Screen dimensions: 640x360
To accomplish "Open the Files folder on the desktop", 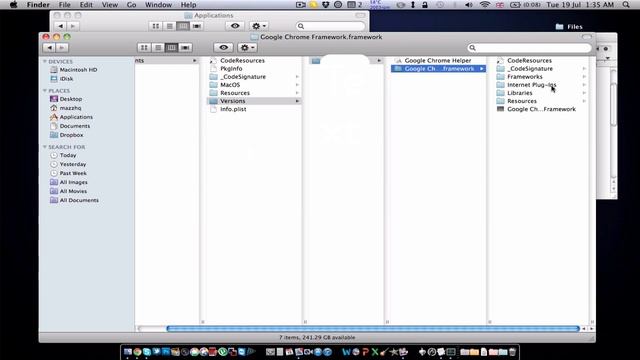I will click(x=569, y=27).
